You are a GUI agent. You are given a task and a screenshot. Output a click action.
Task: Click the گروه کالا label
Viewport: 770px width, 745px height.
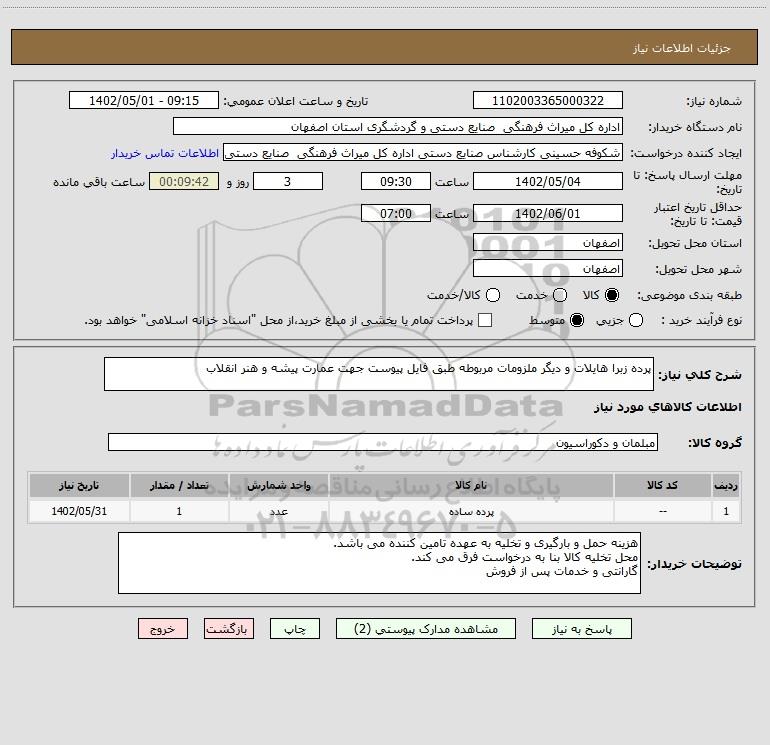[x=715, y=443]
